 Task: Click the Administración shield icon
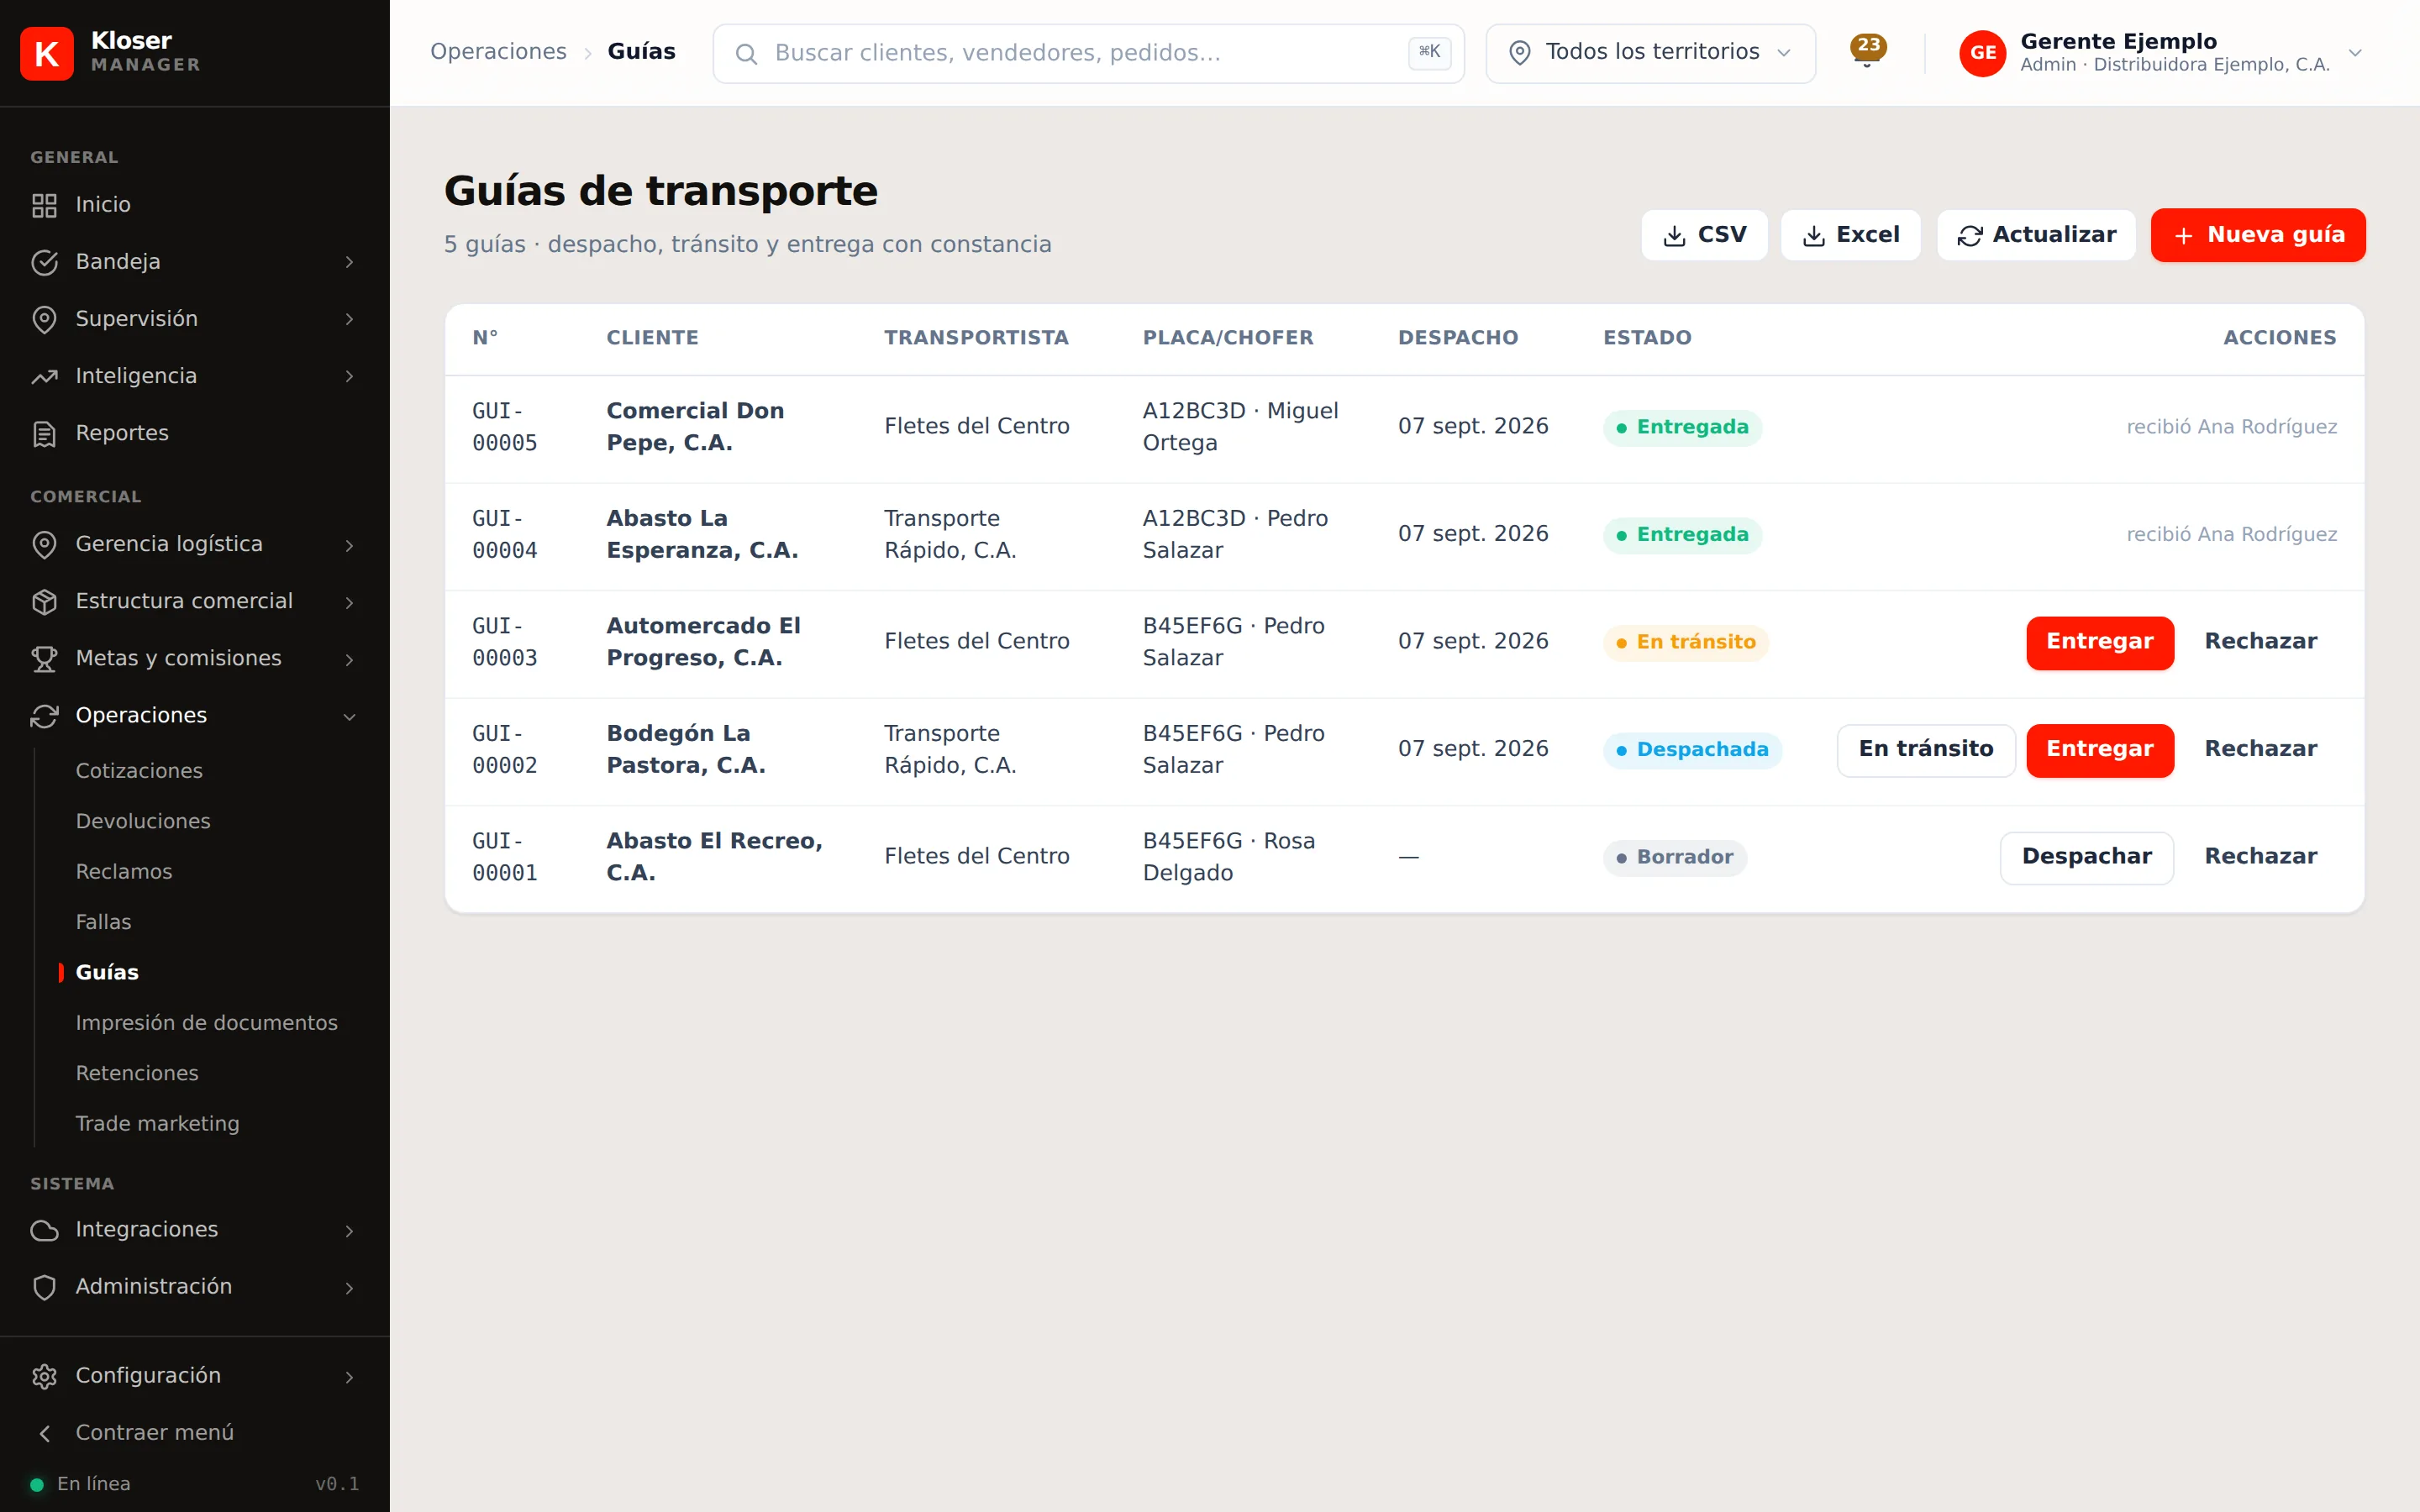44,1286
